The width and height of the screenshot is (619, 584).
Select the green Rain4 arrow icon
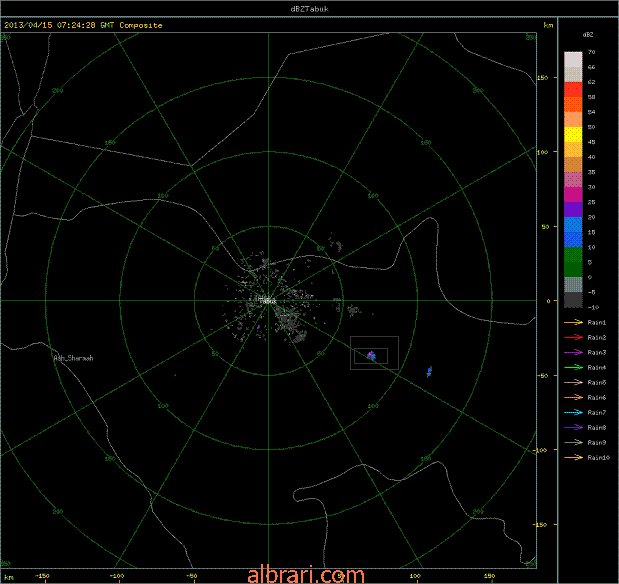tap(574, 367)
